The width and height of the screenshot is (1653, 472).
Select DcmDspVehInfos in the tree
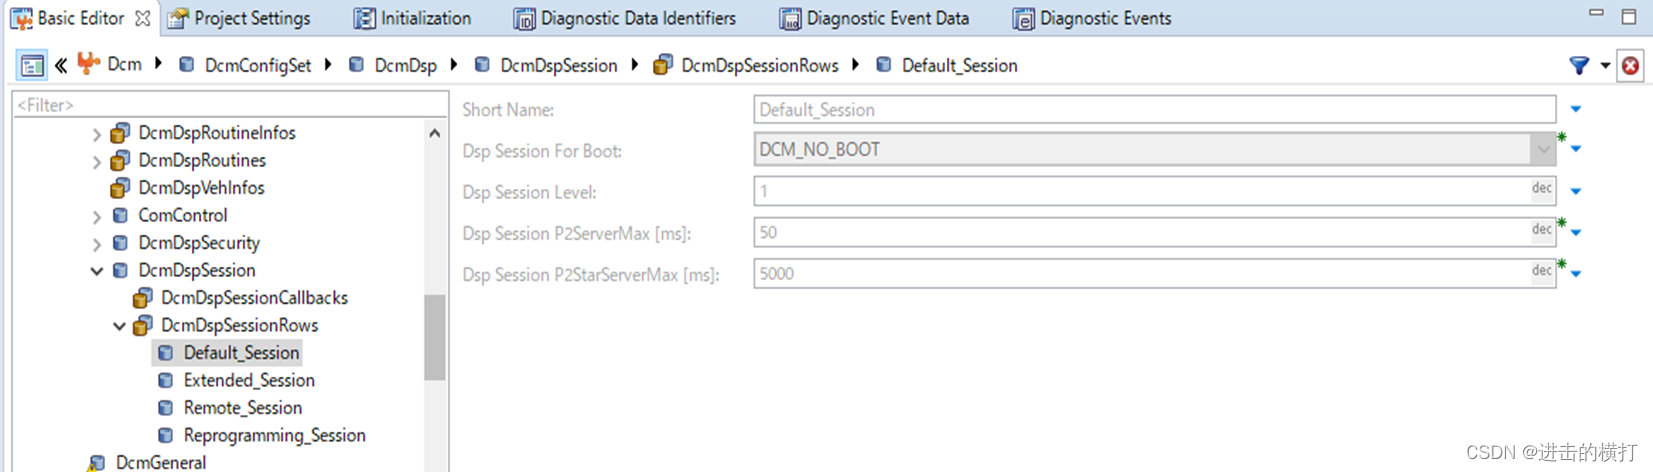tap(201, 187)
